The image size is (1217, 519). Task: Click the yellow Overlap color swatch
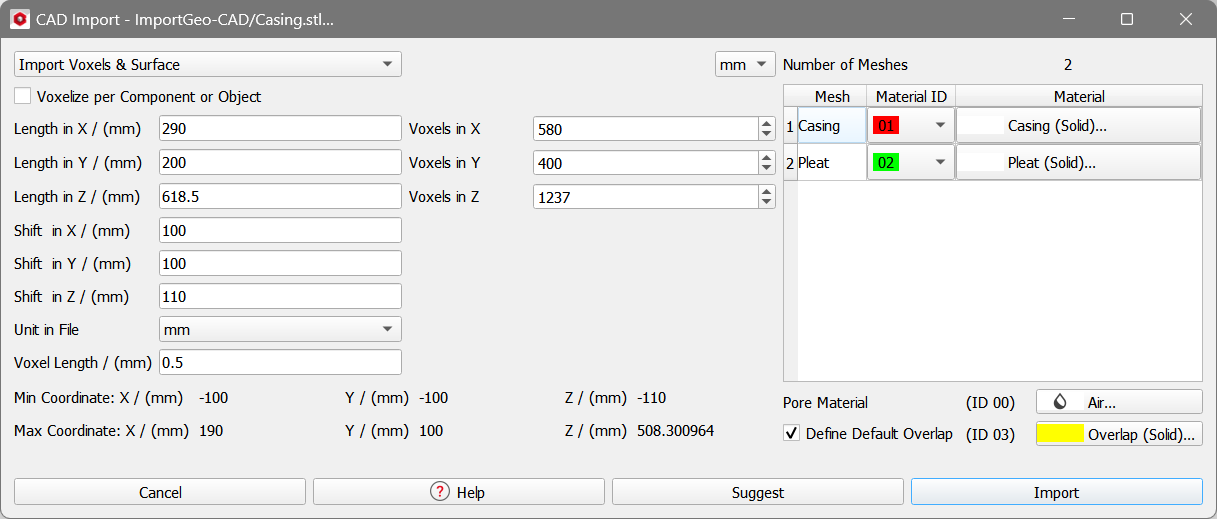point(1061,434)
